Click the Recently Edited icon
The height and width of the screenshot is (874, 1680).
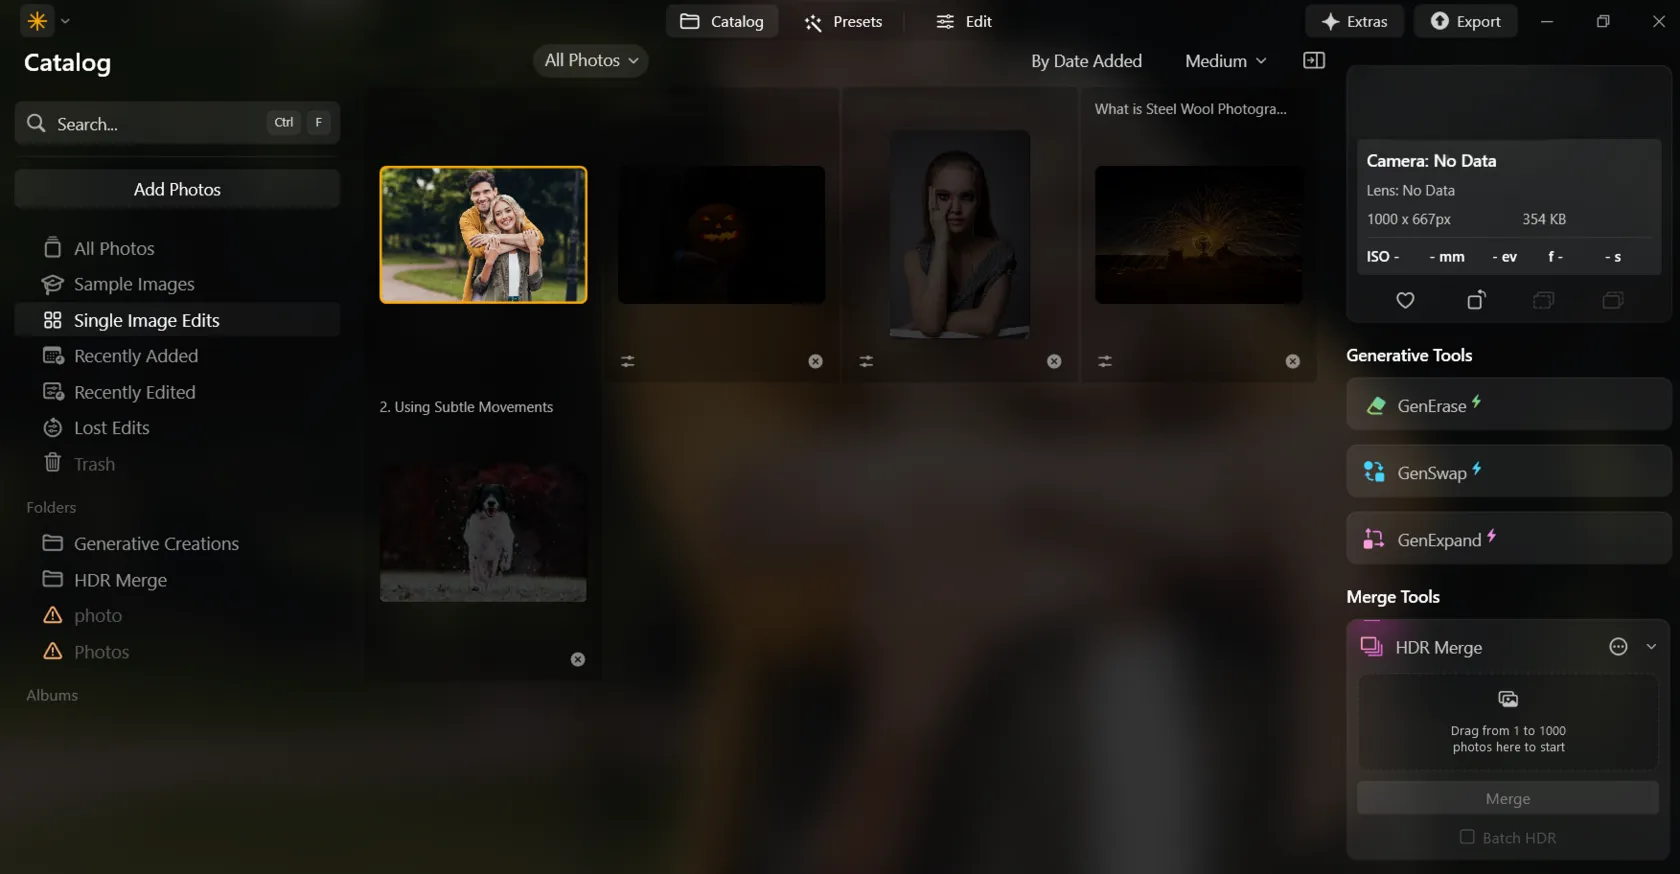click(x=53, y=392)
